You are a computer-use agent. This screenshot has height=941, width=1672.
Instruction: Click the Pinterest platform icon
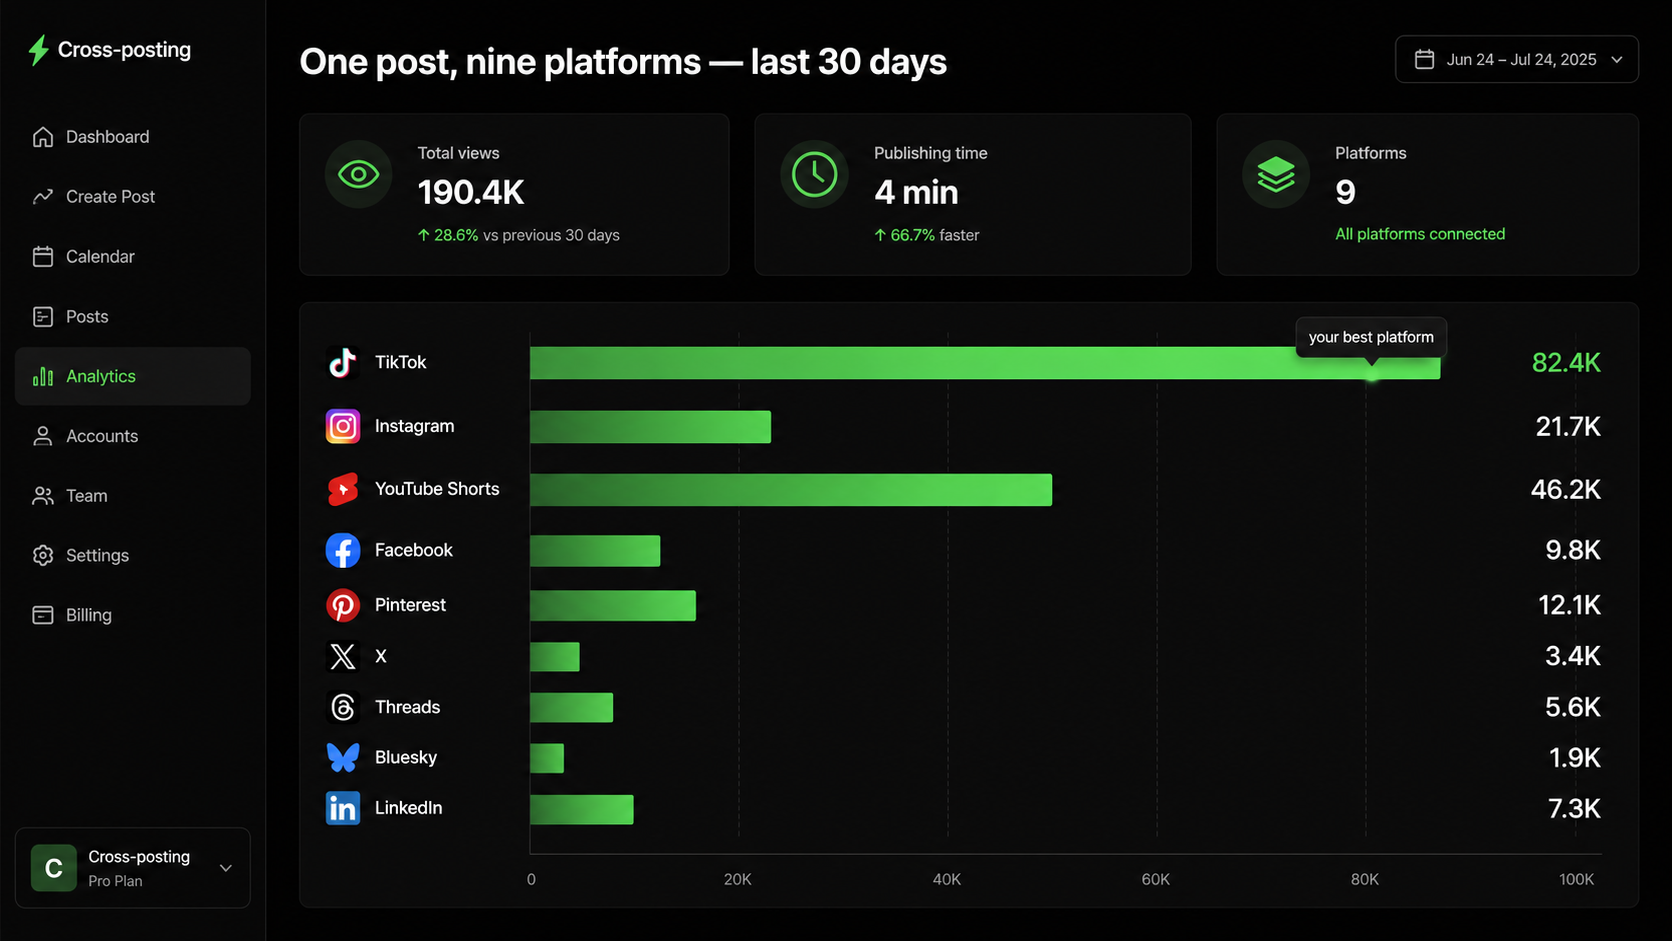click(343, 605)
